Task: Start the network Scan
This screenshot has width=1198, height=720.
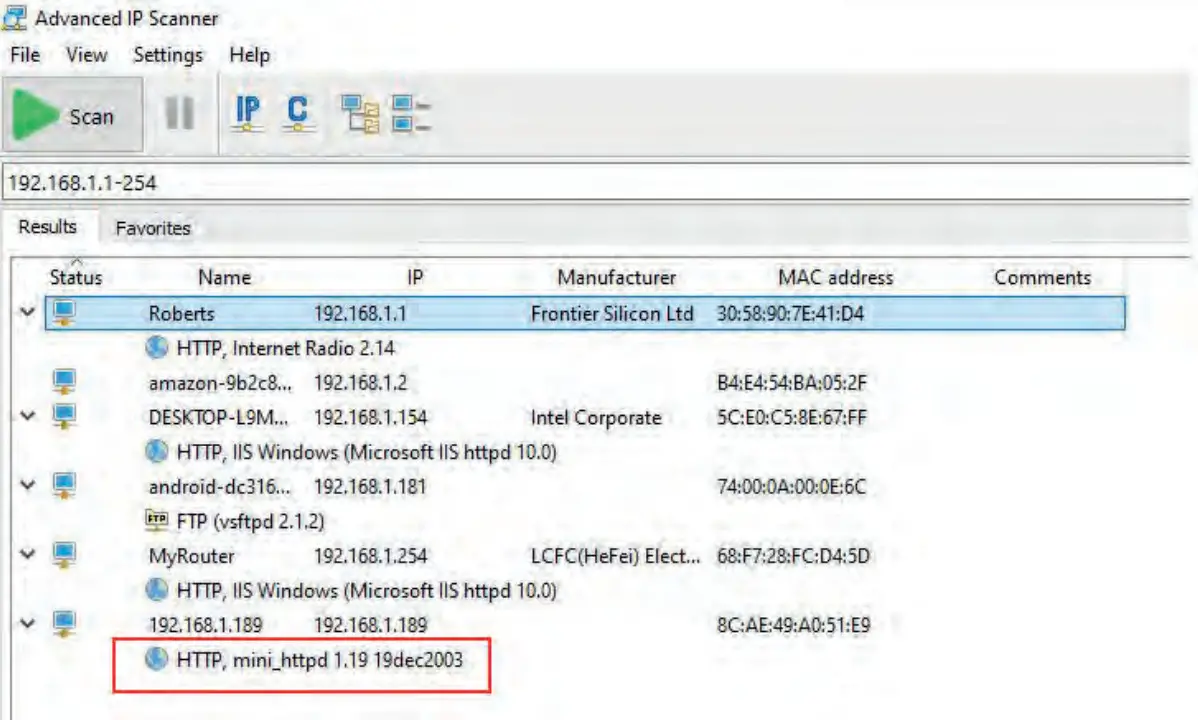Action: 72,115
